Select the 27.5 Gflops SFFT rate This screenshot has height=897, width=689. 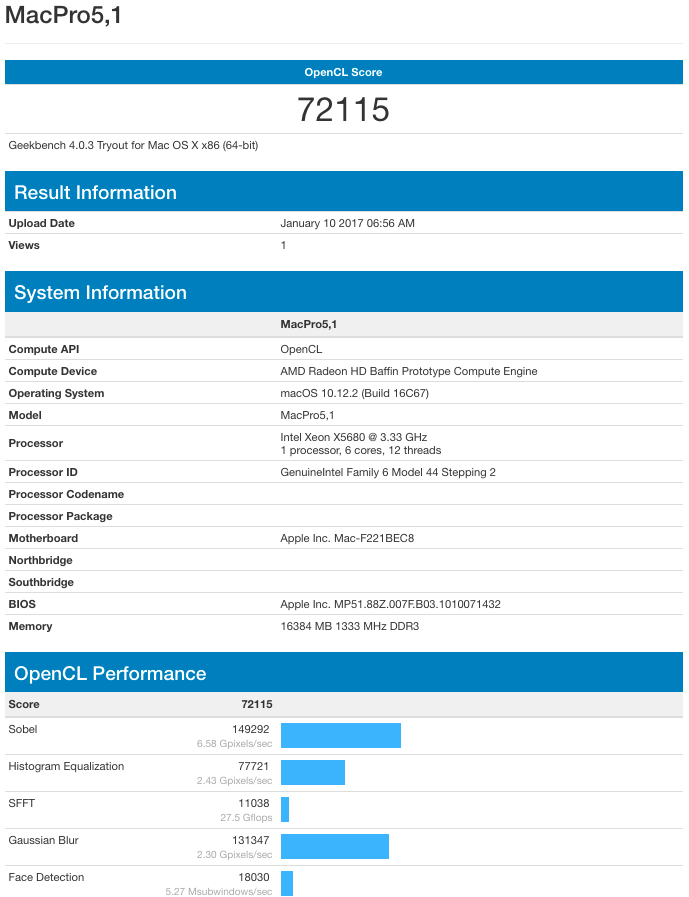click(246, 817)
